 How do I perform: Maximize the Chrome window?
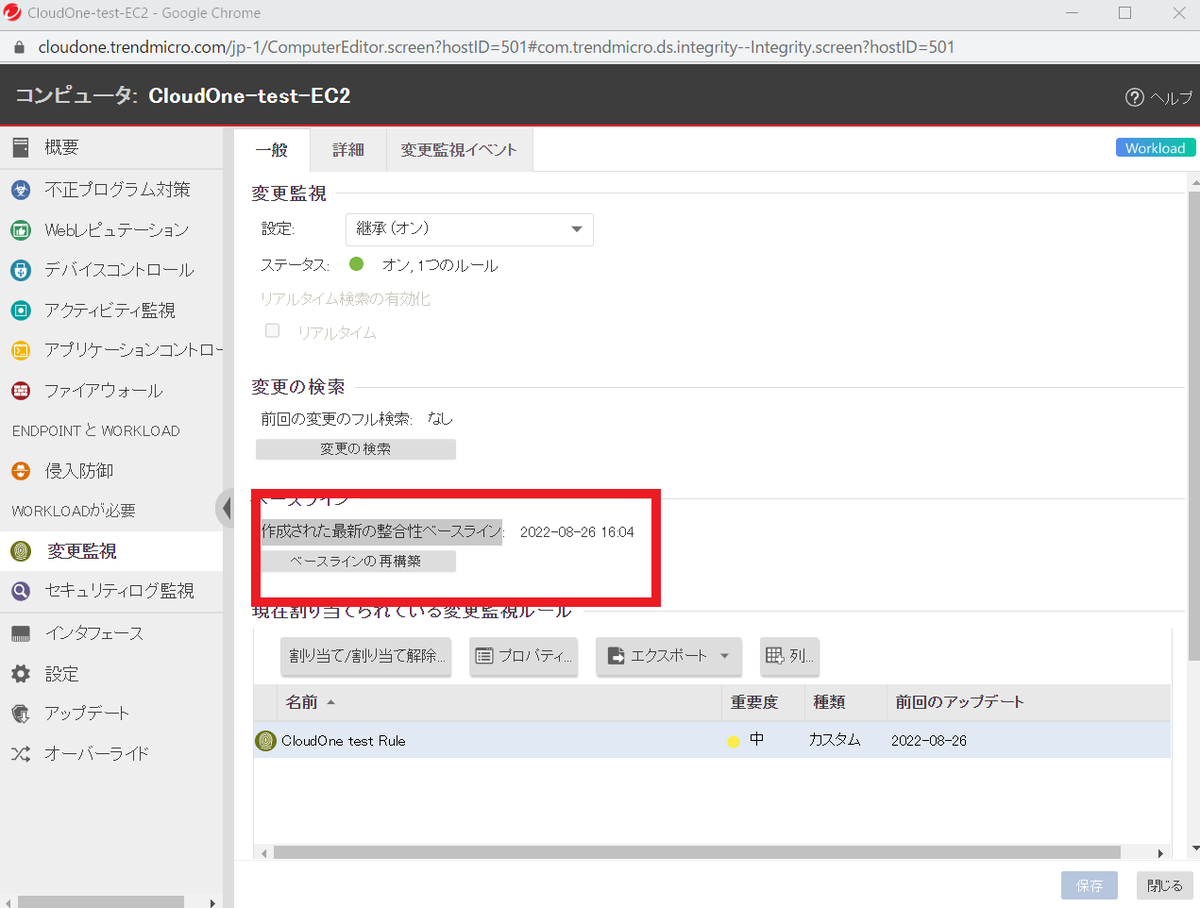1125,13
